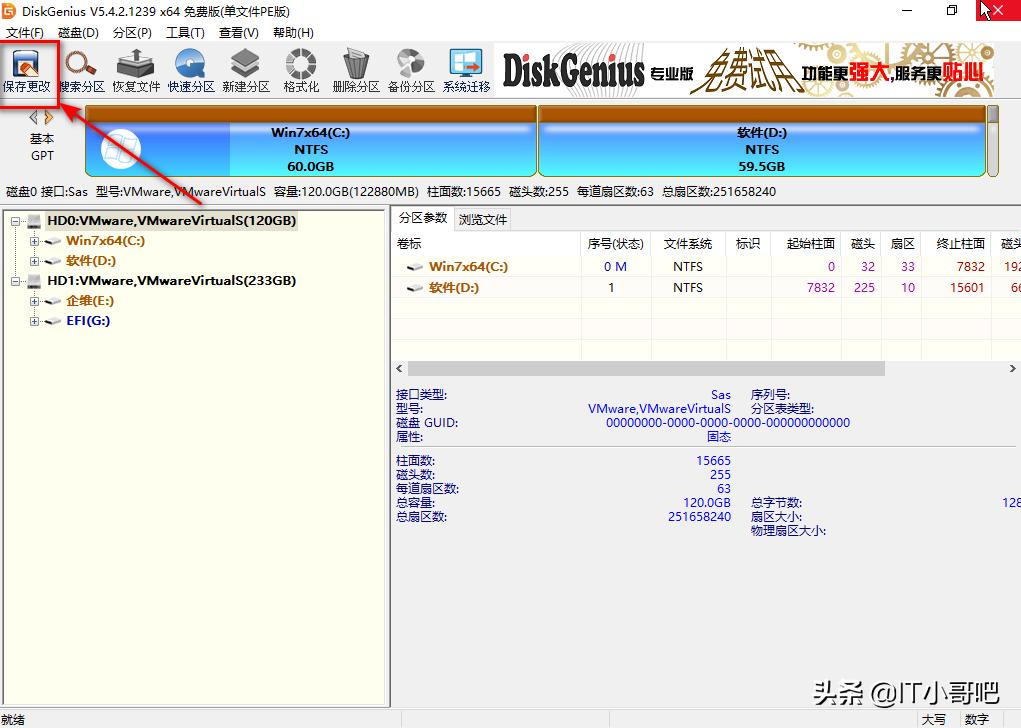Viewport: 1021px width, 728px height.
Task: Collapse the HD0 disk tree node
Action: [14, 220]
